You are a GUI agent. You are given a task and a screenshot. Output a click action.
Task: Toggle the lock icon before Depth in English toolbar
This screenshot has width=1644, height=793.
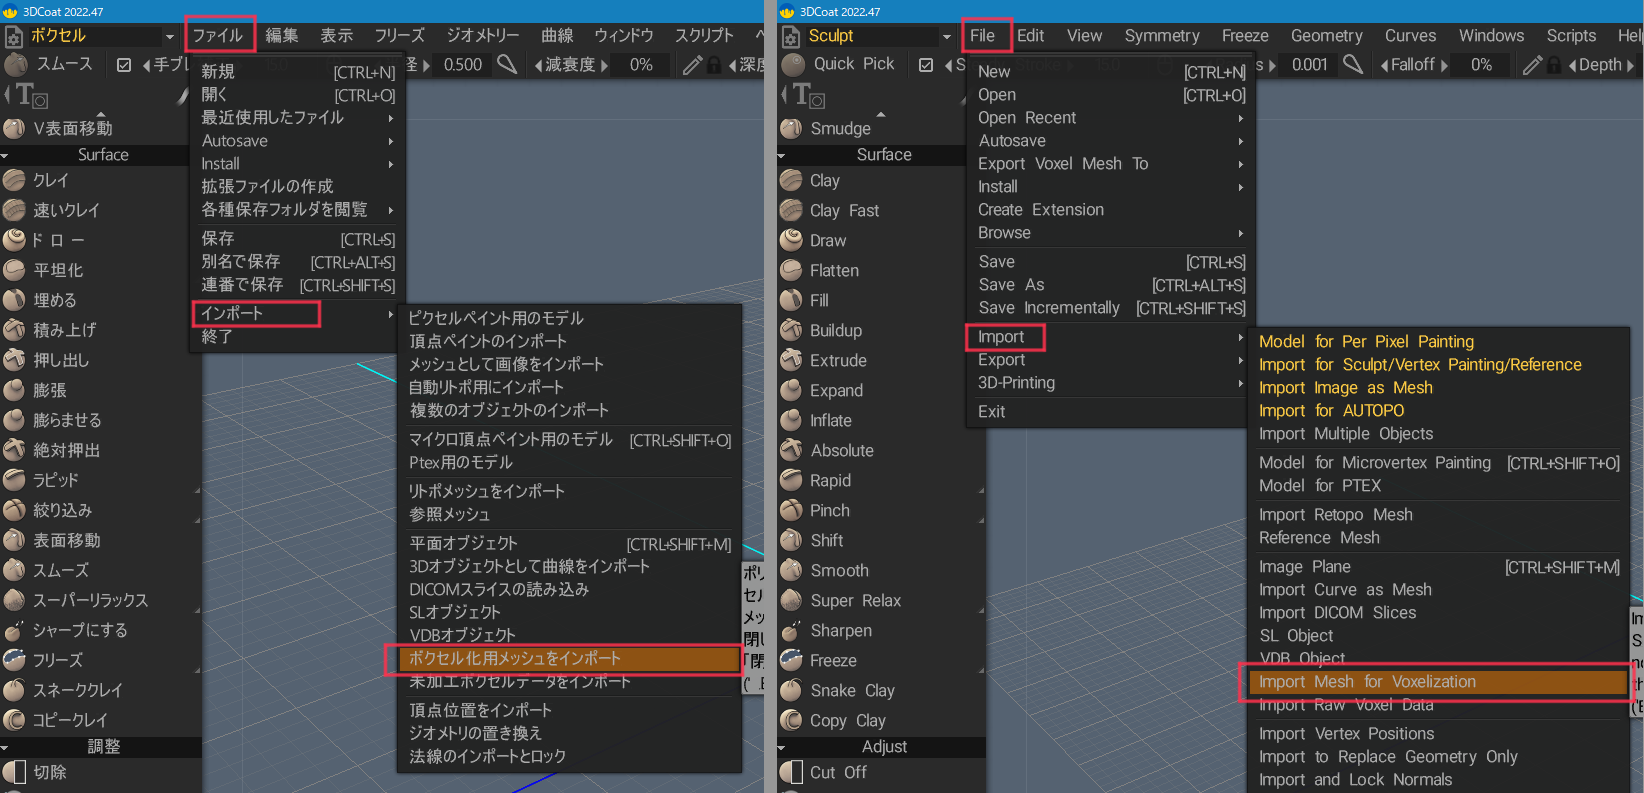tap(1554, 65)
